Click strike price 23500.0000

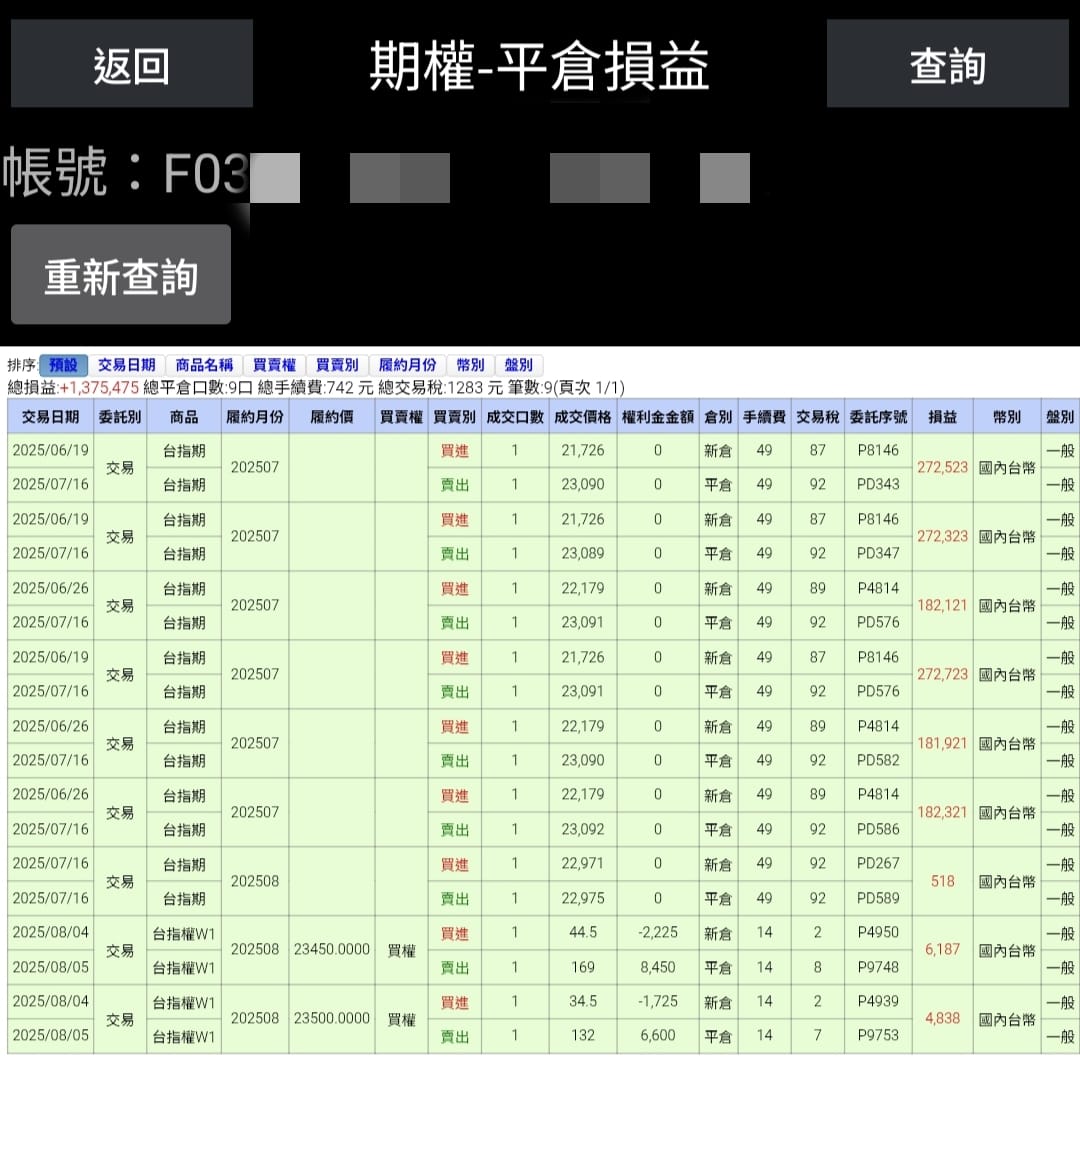click(332, 1019)
